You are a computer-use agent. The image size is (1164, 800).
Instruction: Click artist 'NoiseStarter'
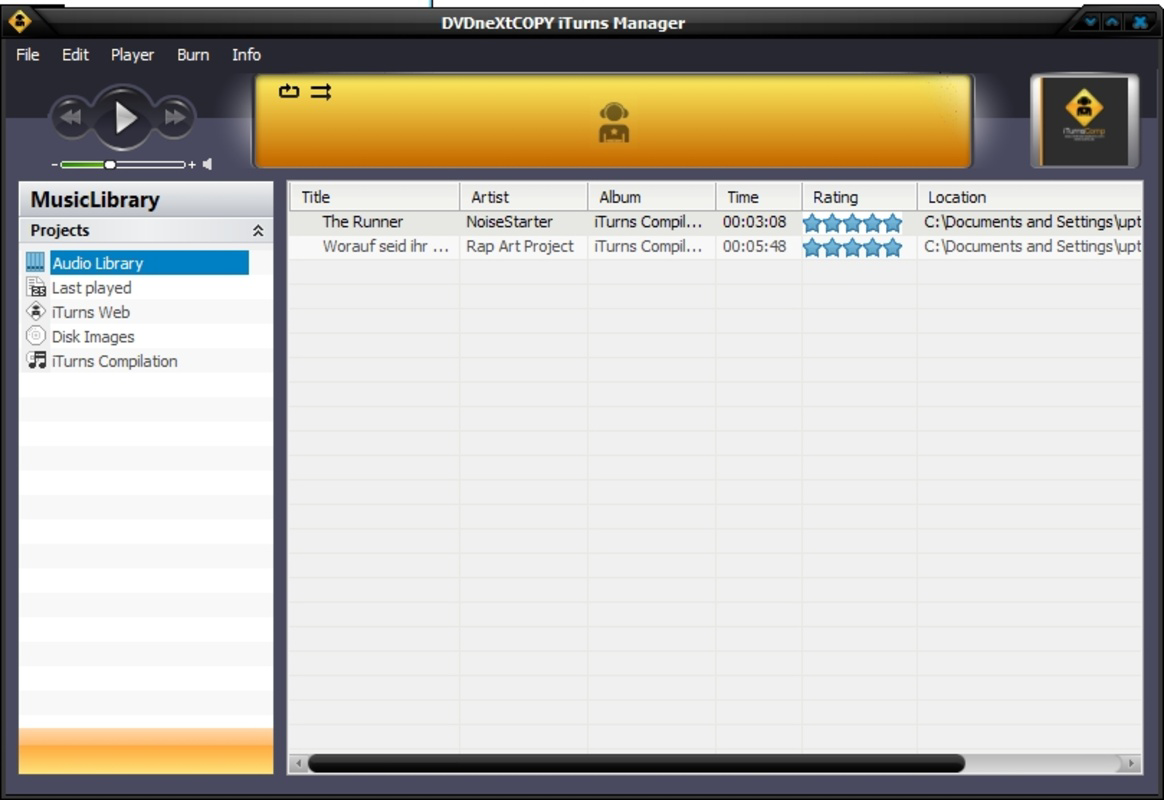click(509, 222)
